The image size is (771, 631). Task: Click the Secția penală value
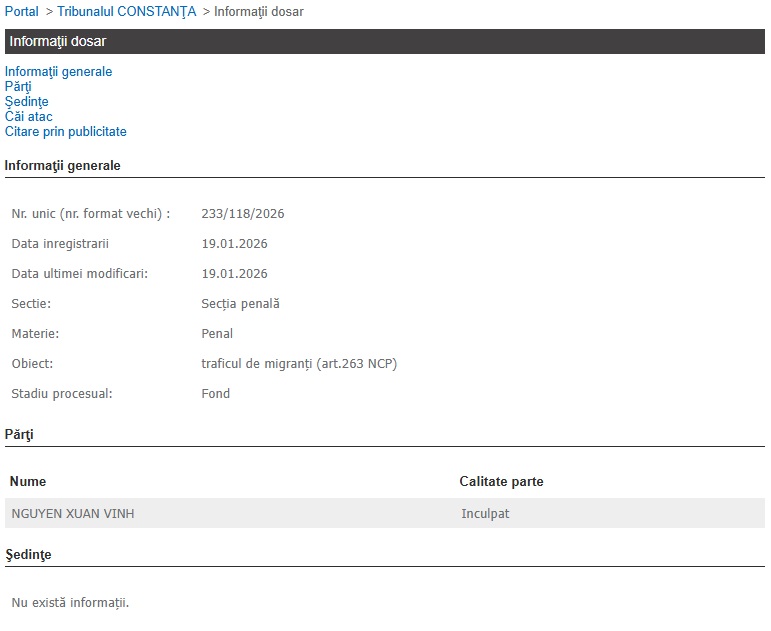coord(240,304)
